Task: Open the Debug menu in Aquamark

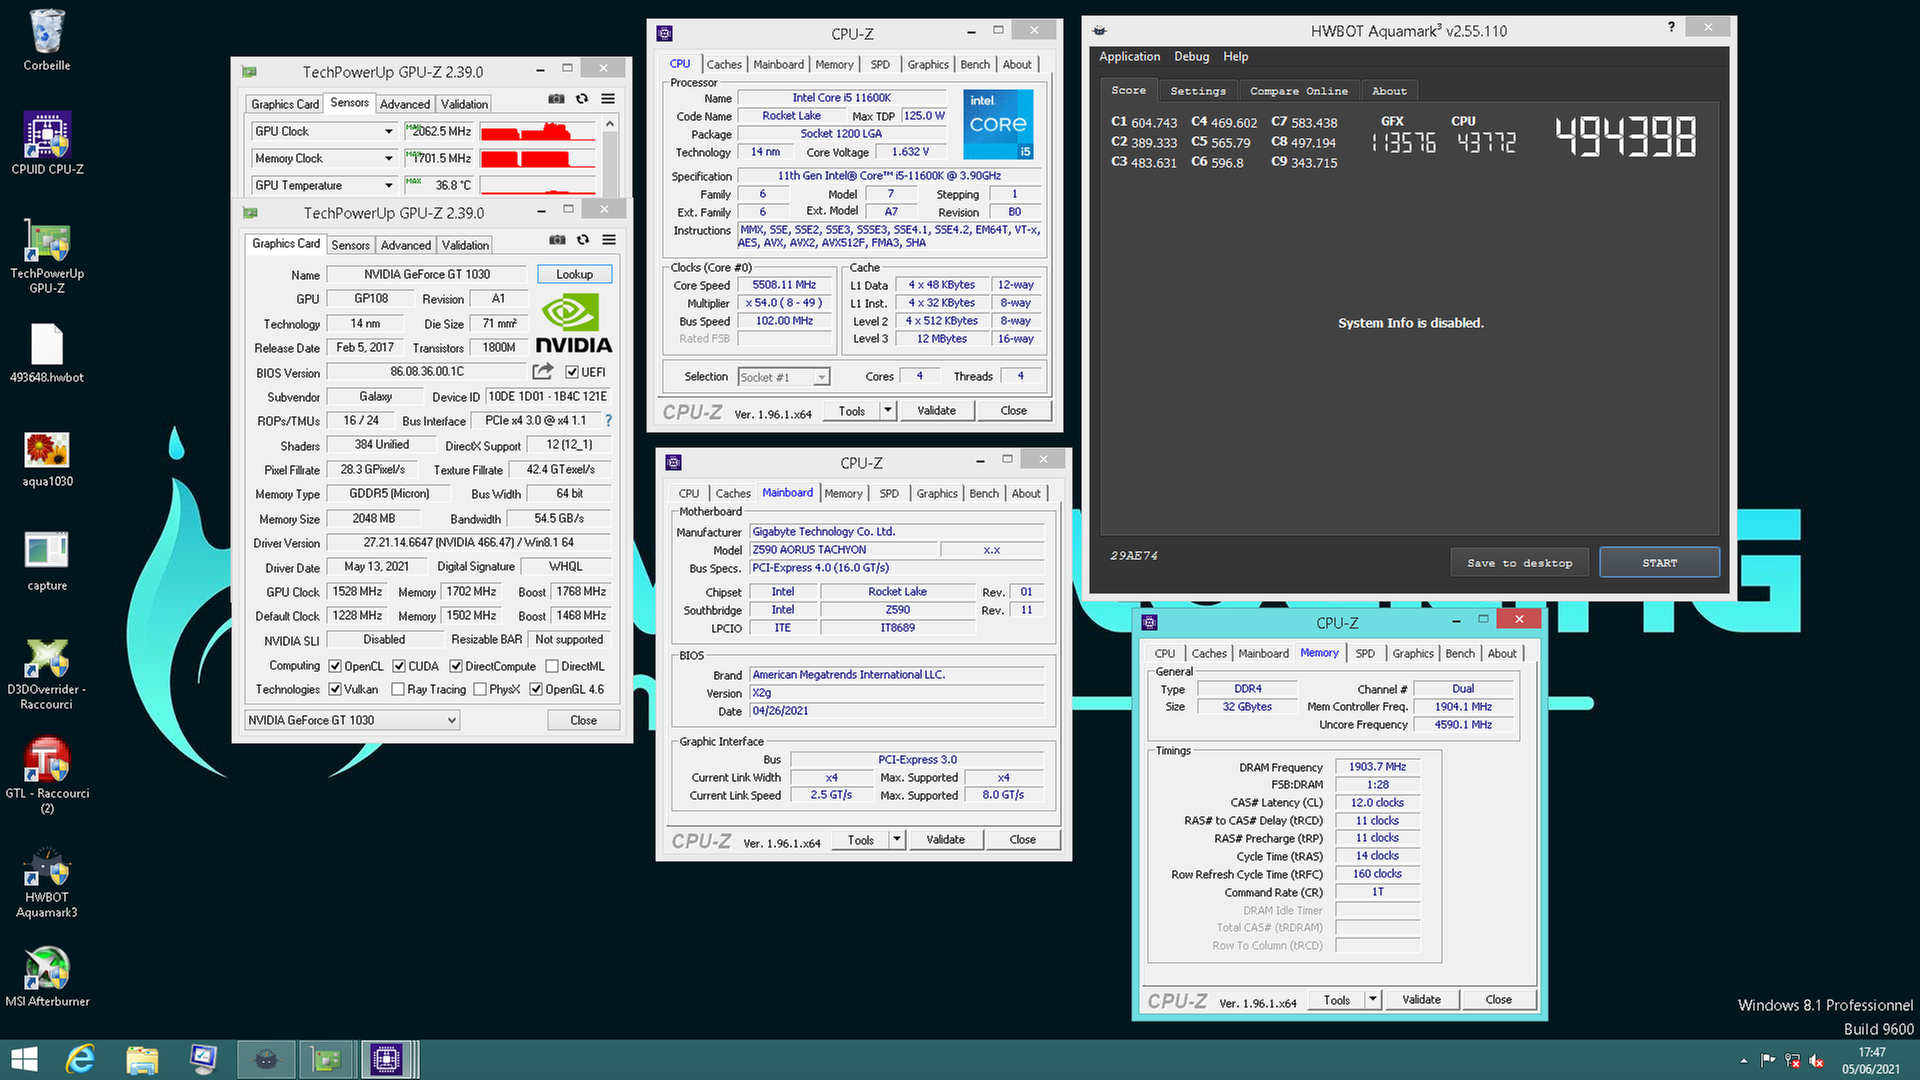Action: tap(1191, 57)
